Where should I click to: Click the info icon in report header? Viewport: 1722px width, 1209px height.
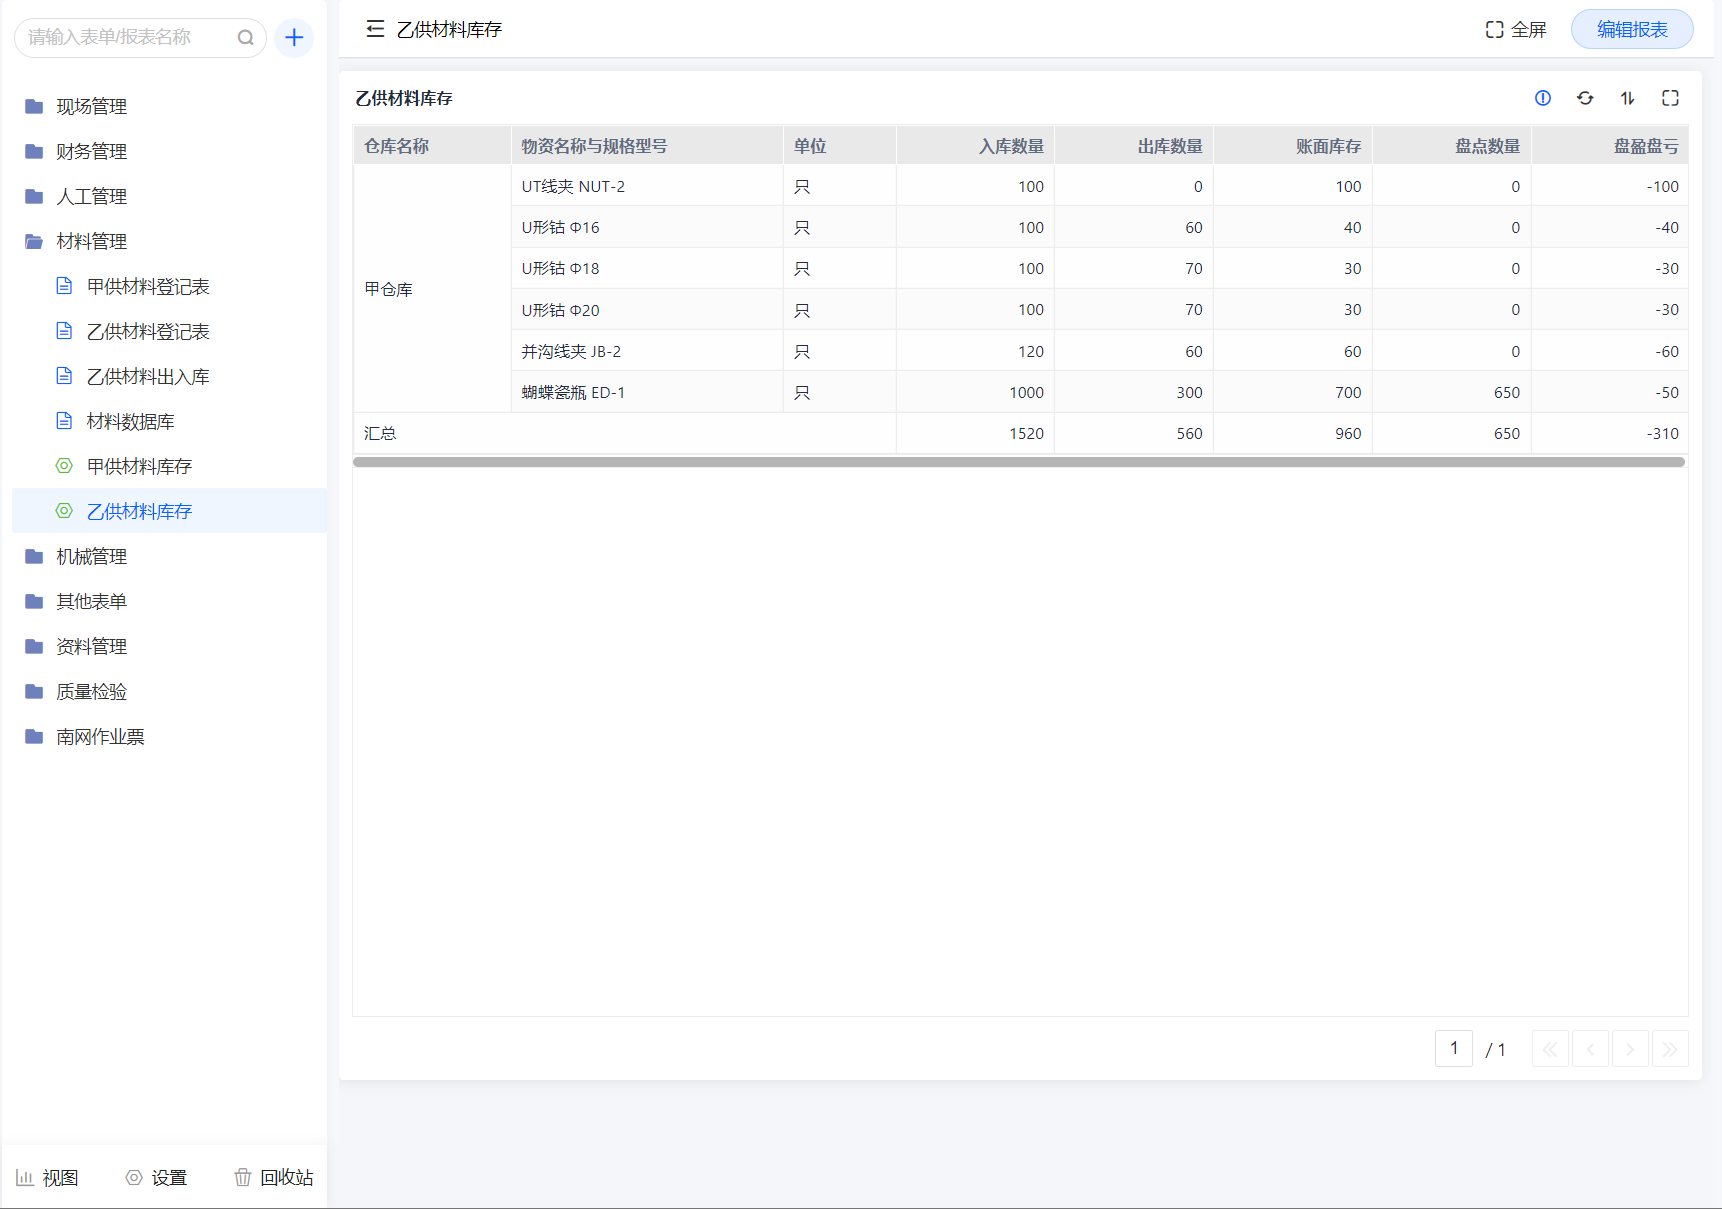click(1543, 98)
